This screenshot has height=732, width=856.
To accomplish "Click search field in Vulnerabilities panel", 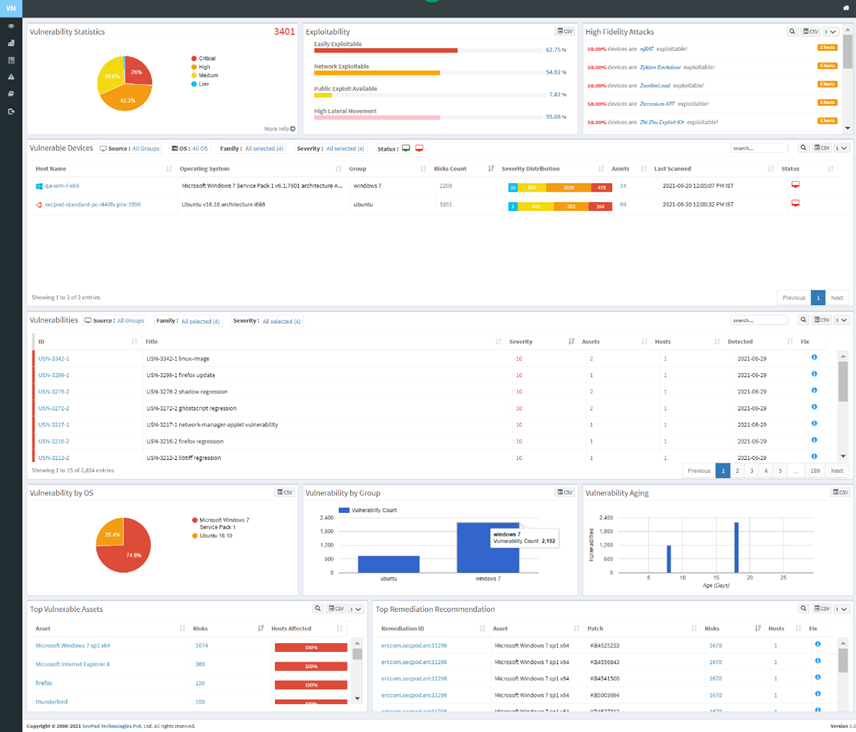I will pyautogui.click(x=759, y=320).
